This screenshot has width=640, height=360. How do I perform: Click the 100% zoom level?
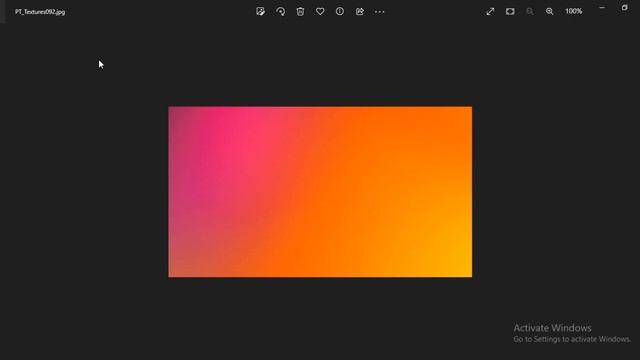573,11
